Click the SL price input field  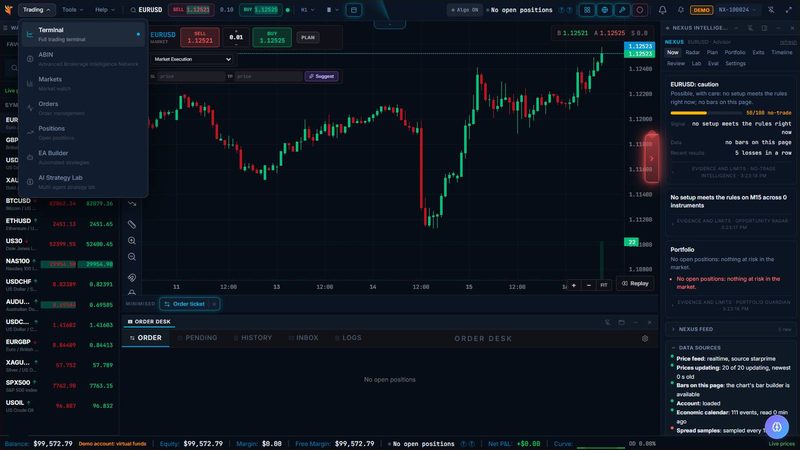(190, 76)
